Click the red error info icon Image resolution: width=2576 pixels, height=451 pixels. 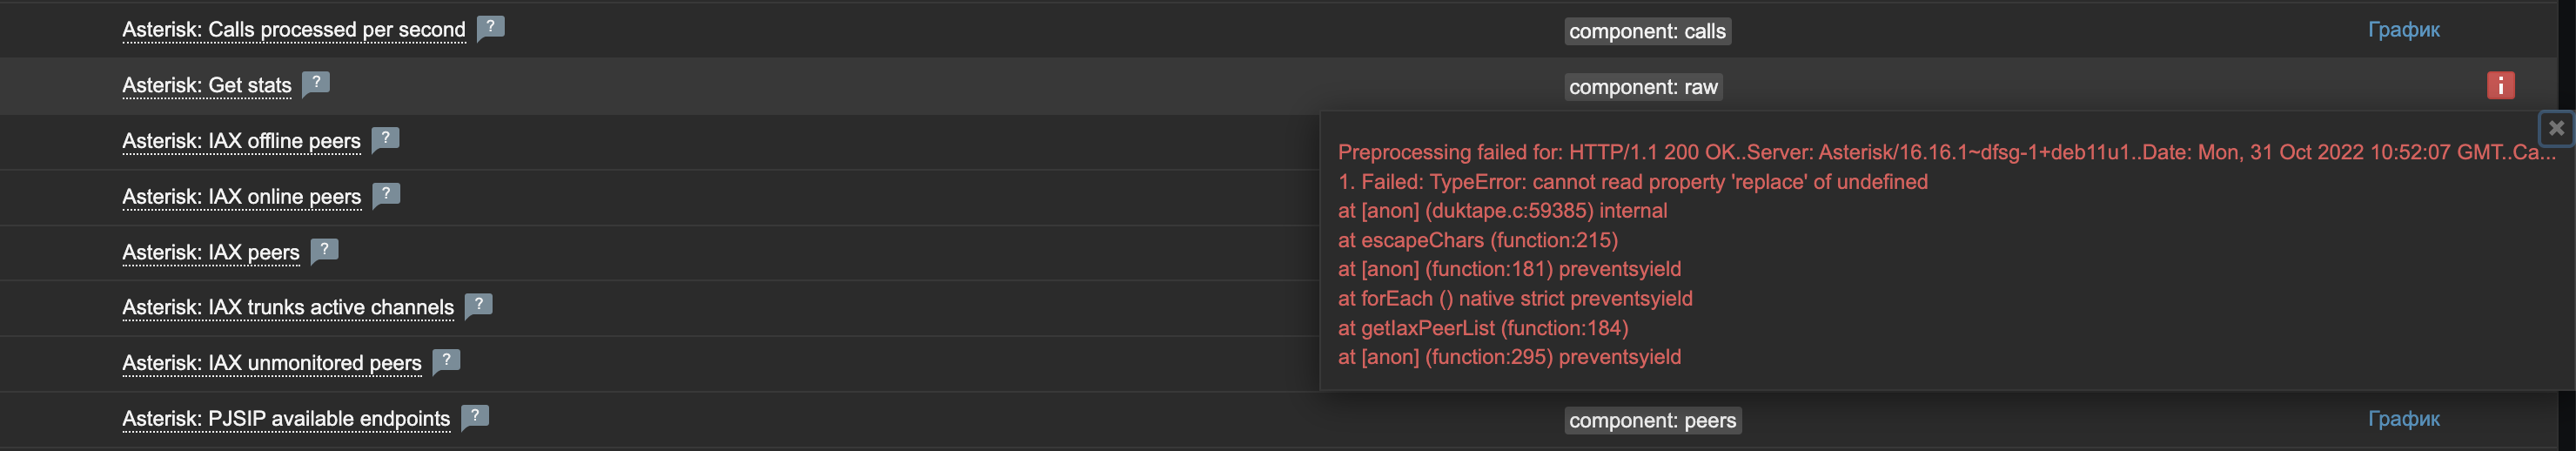click(2500, 86)
